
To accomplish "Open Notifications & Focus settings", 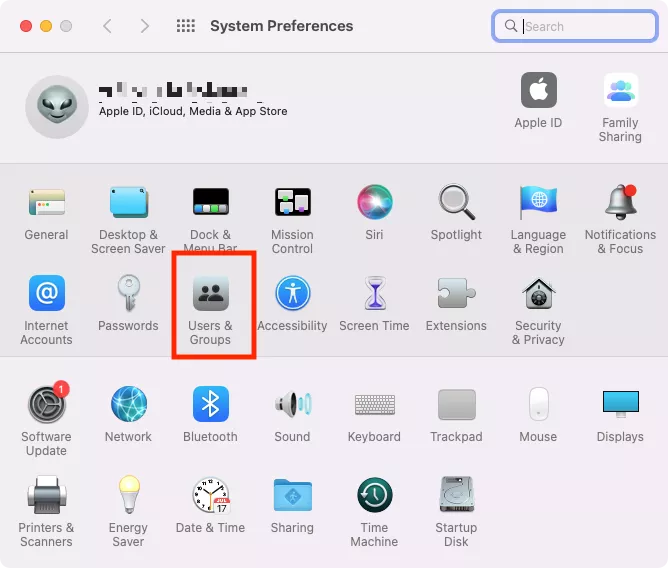I will point(620,203).
